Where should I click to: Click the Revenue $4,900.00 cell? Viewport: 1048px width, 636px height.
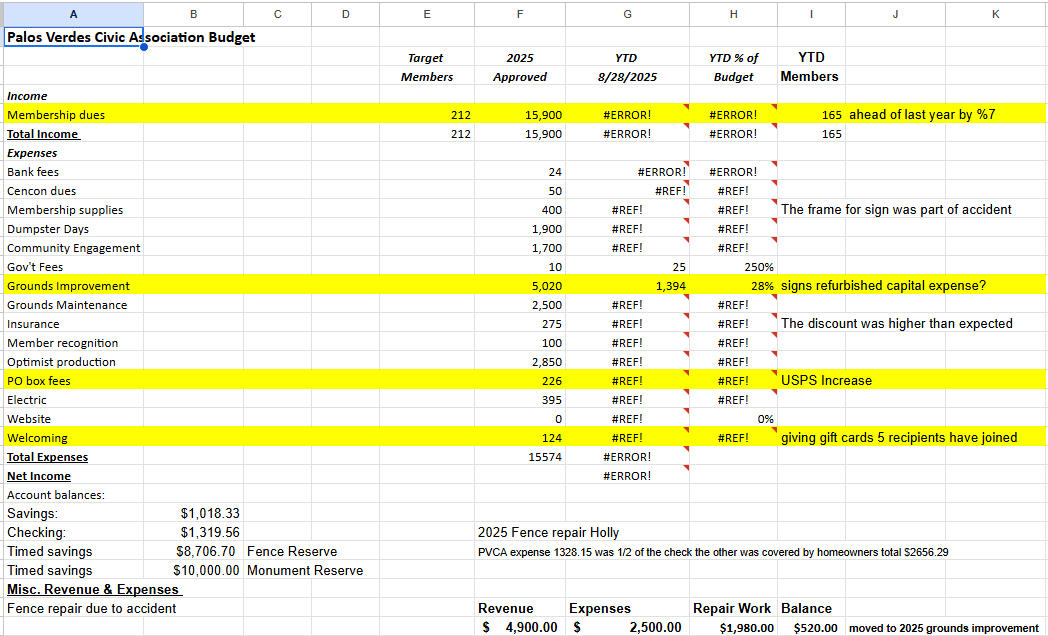(x=512, y=628)
